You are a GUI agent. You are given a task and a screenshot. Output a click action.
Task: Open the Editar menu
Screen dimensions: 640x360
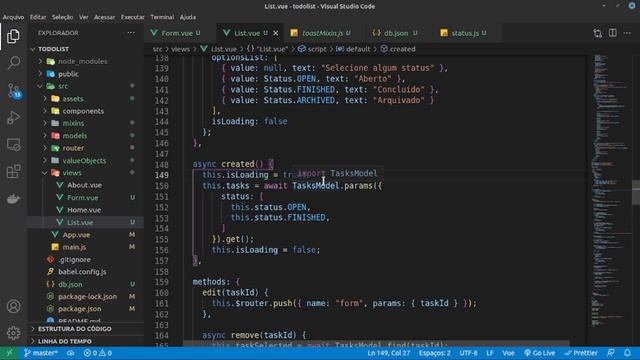pyautogui.click(x=38, y=17)
